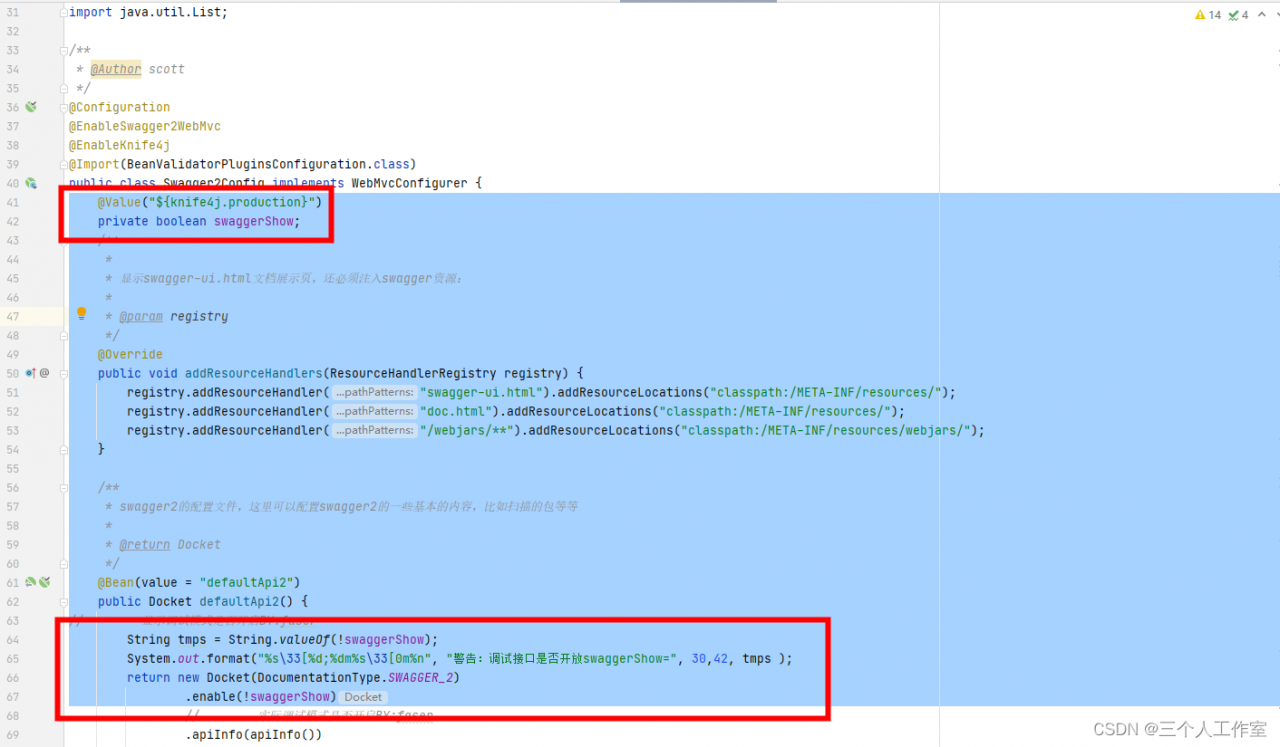Image resolution: width=1280 pixels, height=747 pixels.
Task: Click the @return tag at line 59
Action: coord(144,544)
